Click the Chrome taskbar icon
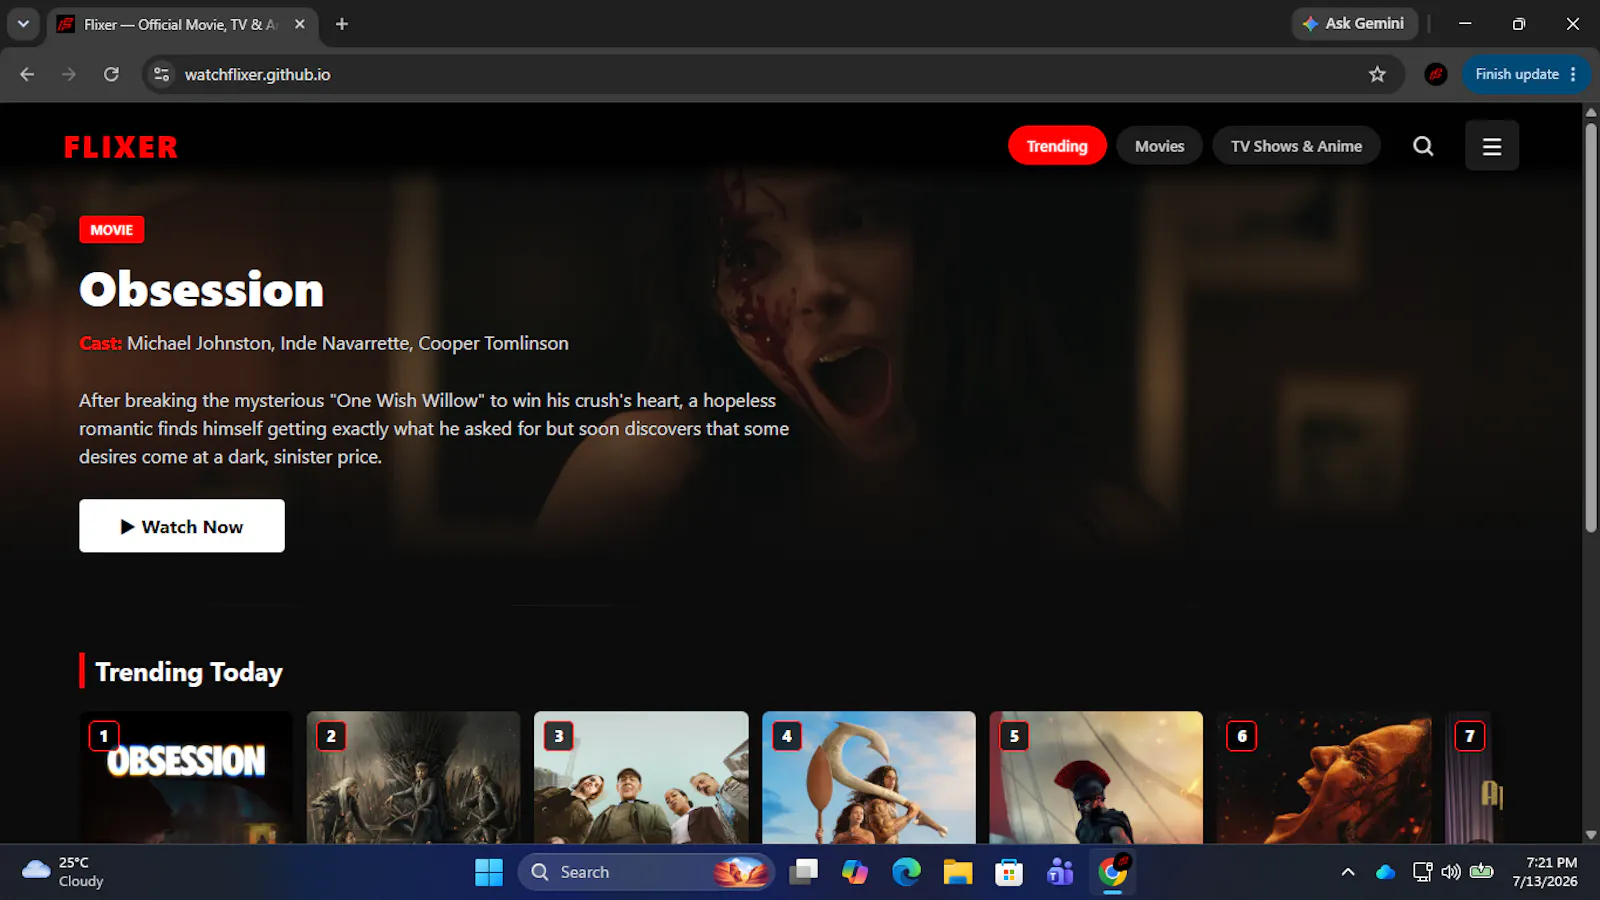 1113,872
